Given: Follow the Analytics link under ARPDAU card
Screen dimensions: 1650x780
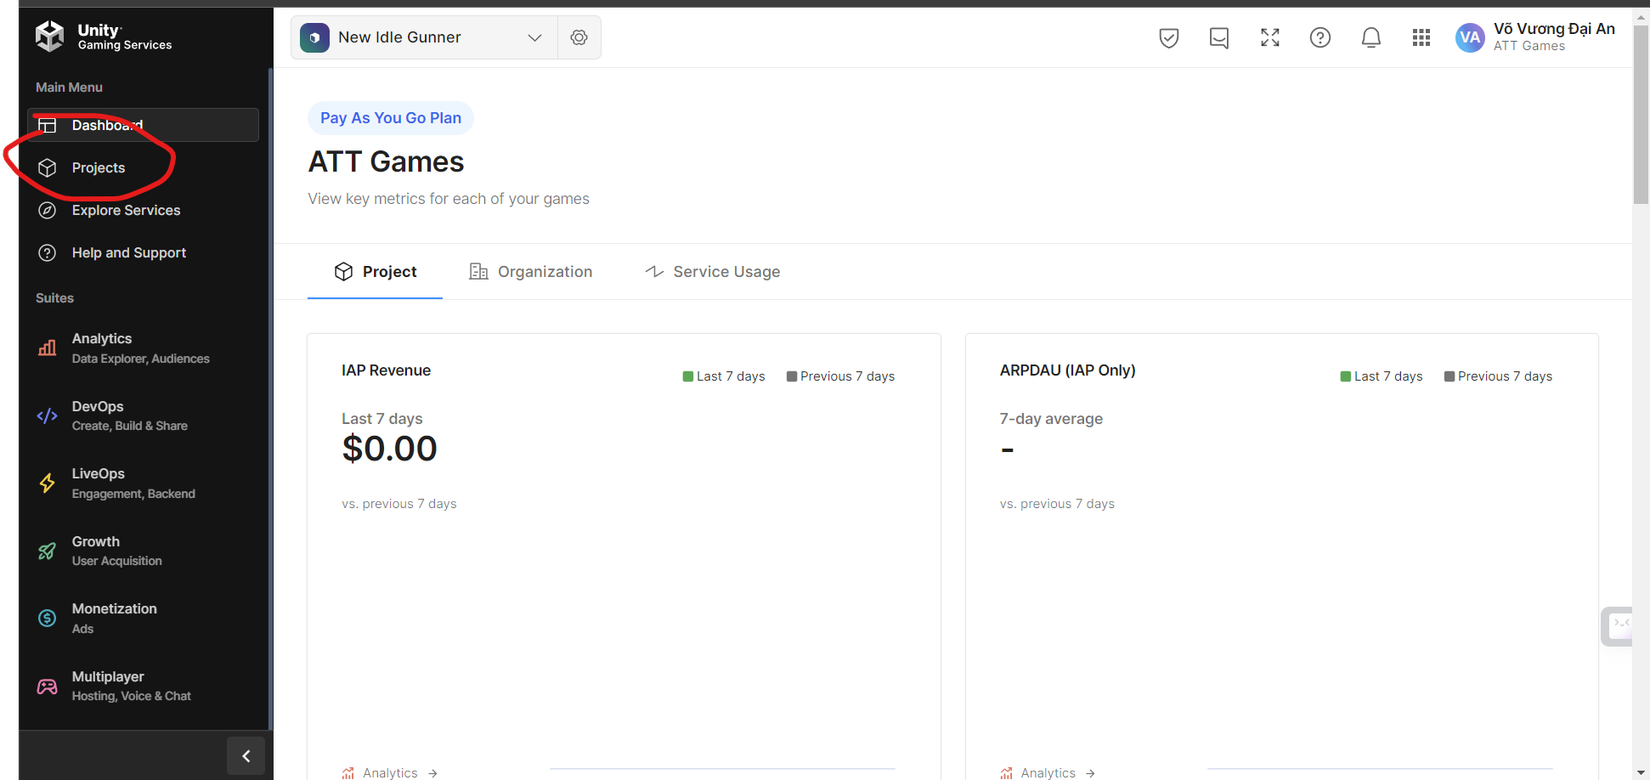Looking at the screenshot, I should (x=1048, y=773).
